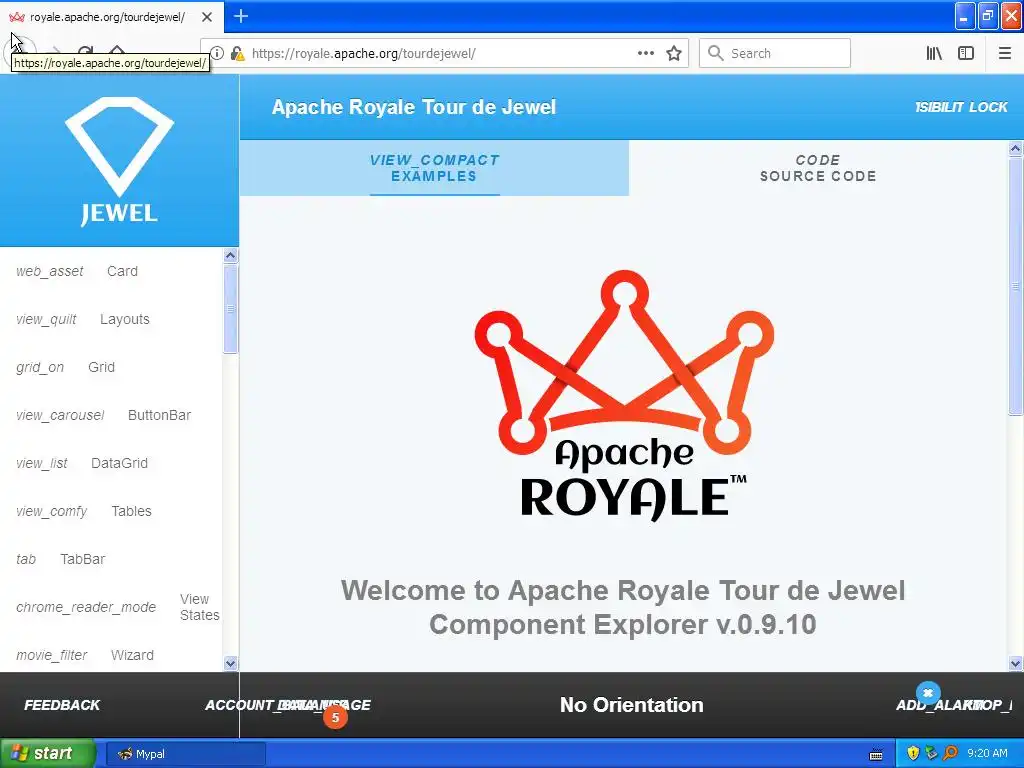
Task: Click the orange 5 badge
Action: click(335, 717)
